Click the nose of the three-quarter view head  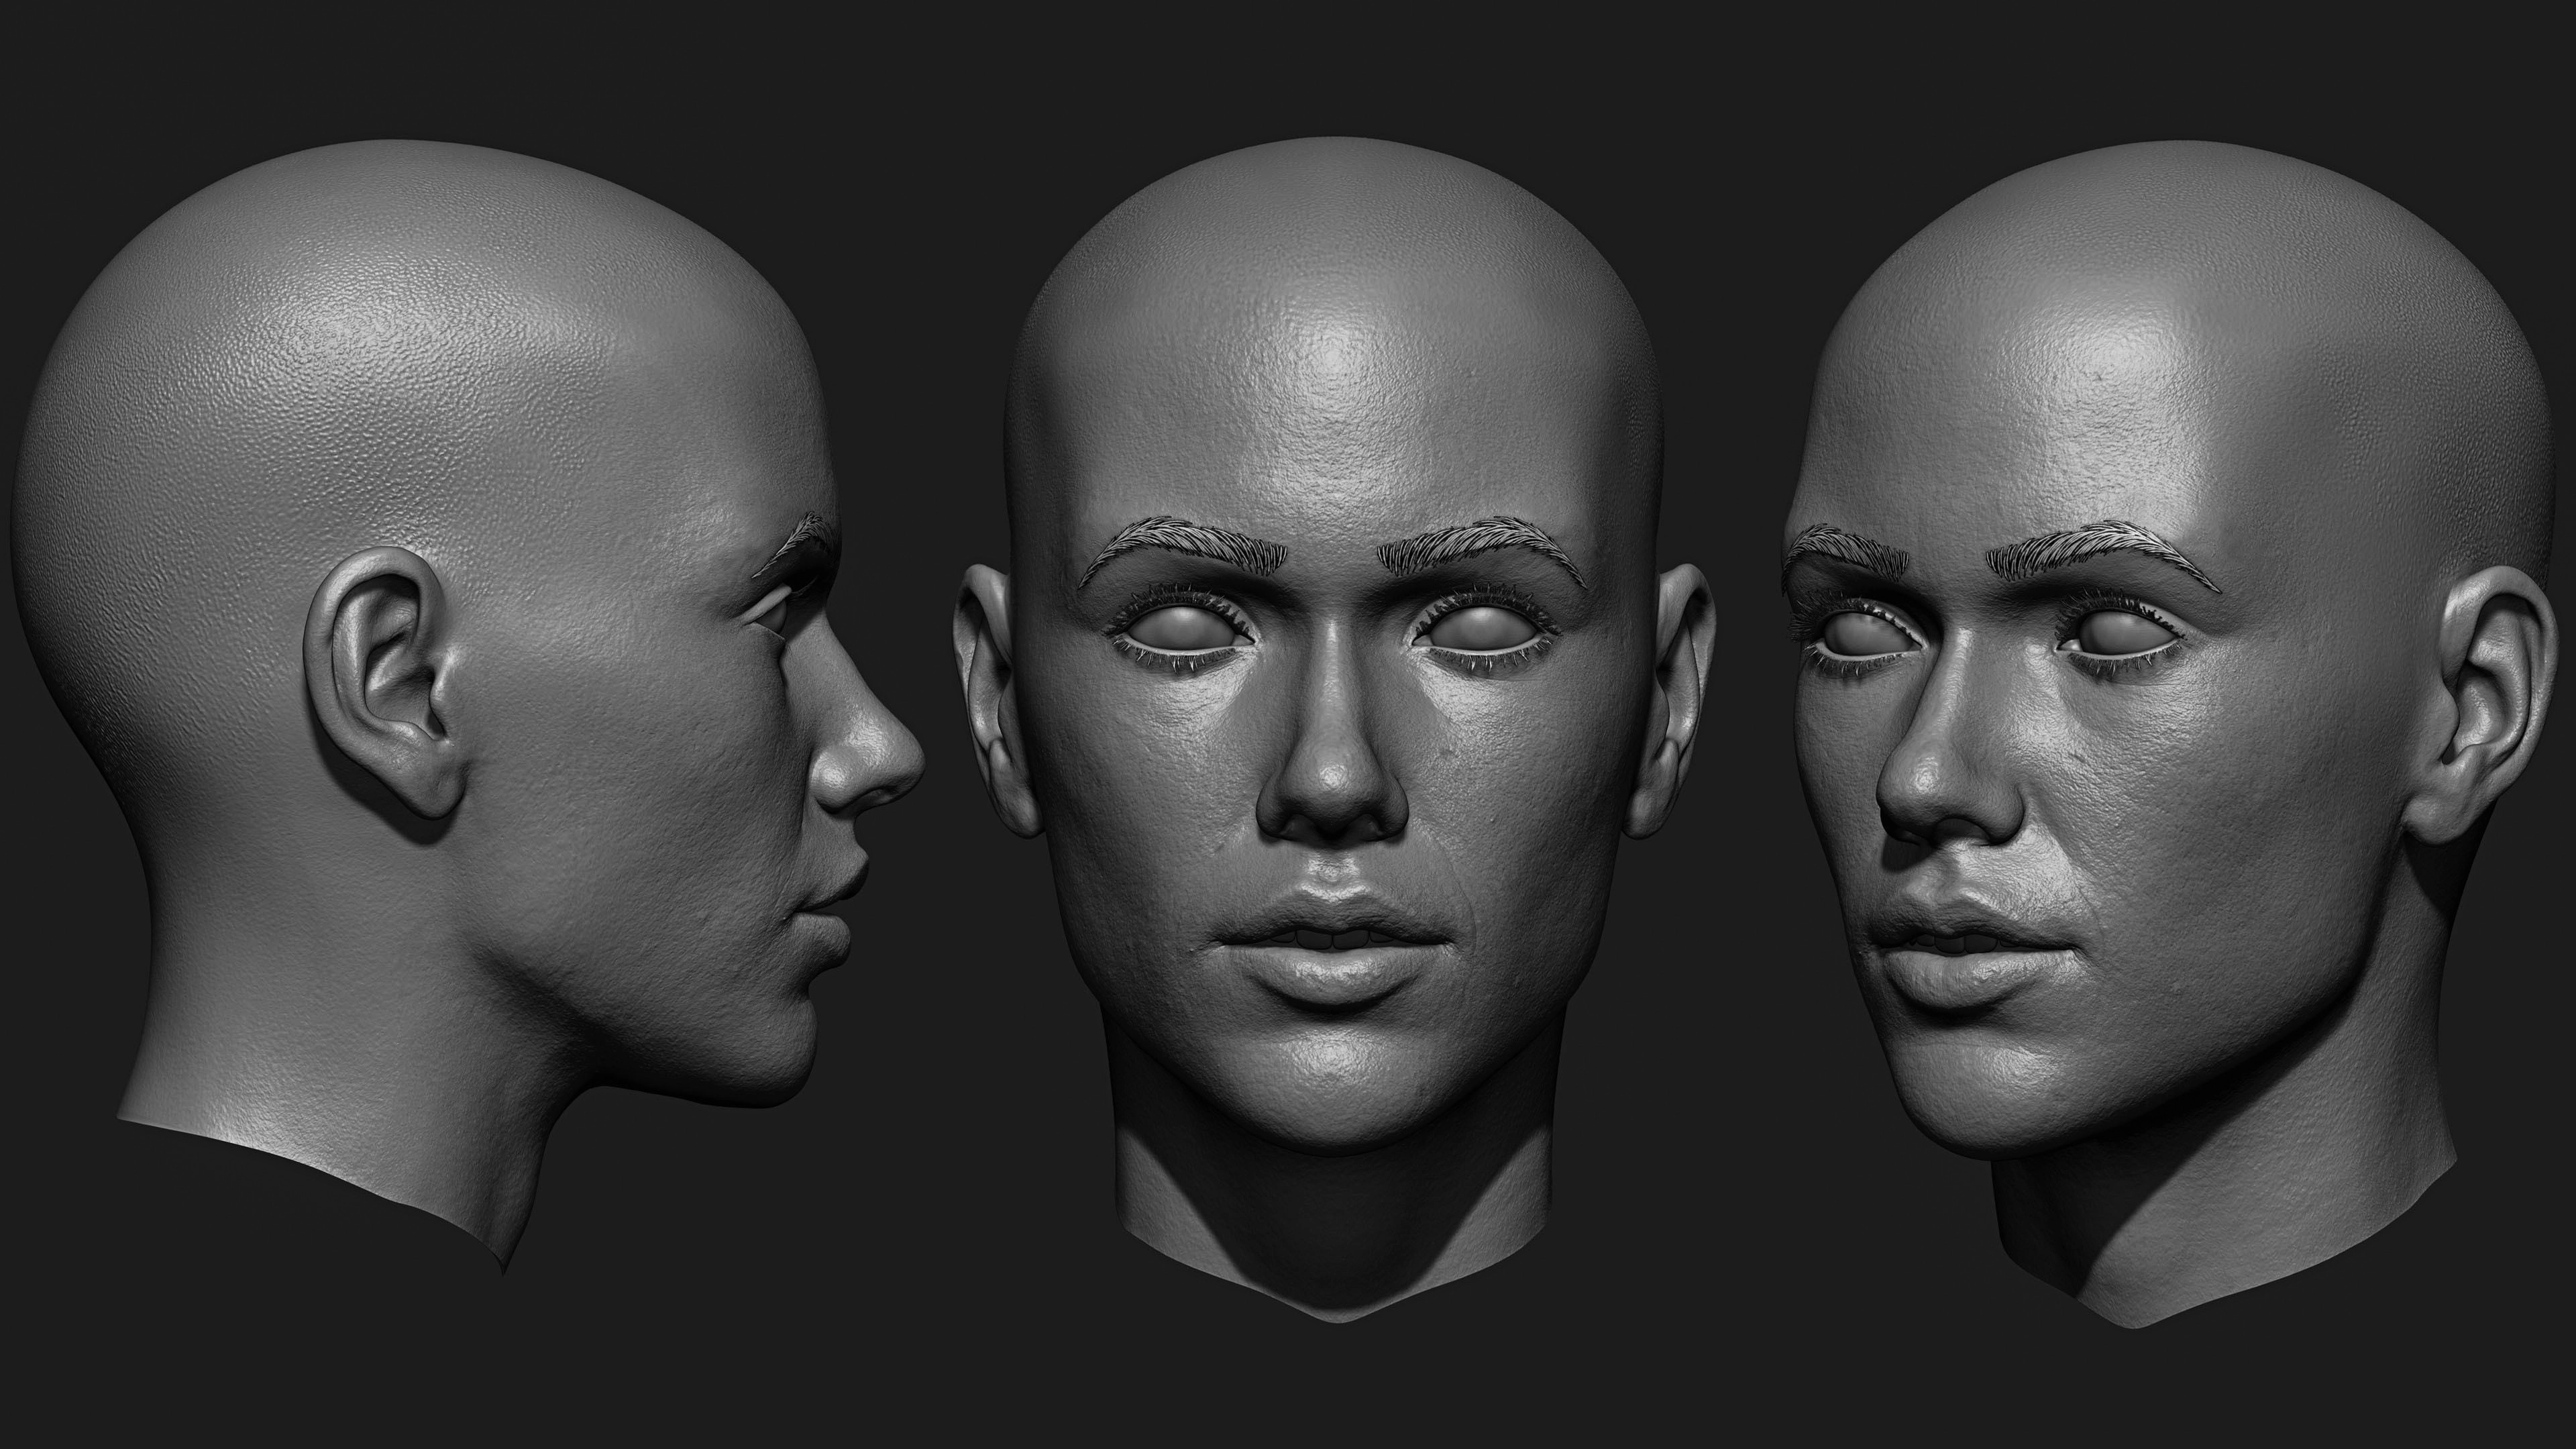coord(1935,785)
